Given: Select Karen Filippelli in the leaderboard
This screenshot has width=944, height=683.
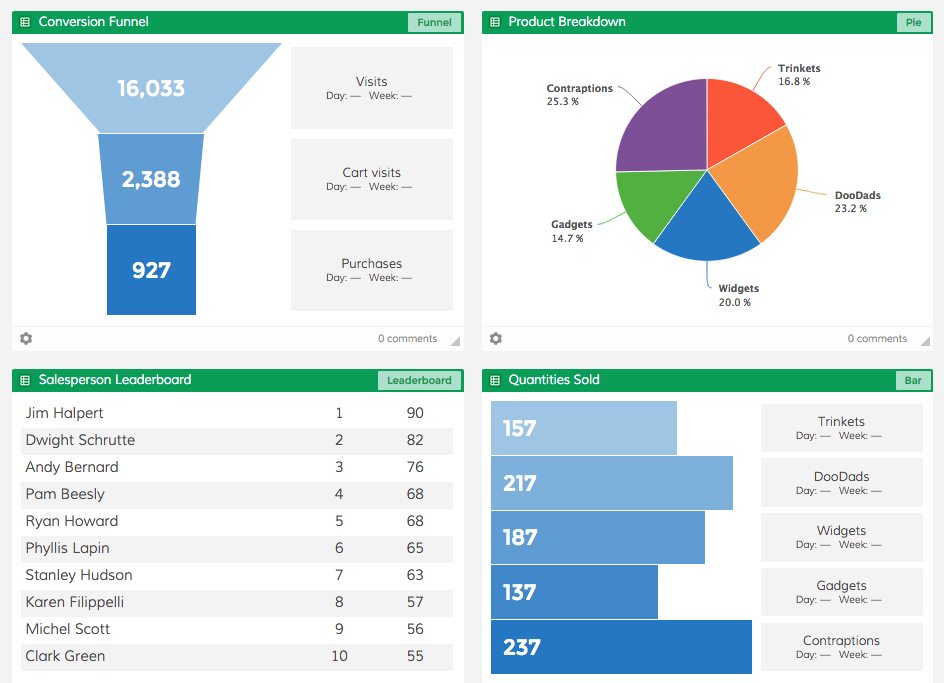Looking at the screenshot, I should (x=75, y=602).
